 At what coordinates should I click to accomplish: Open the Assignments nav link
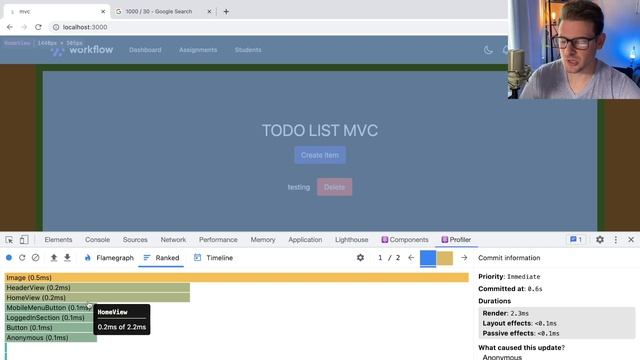click(198, 50)
